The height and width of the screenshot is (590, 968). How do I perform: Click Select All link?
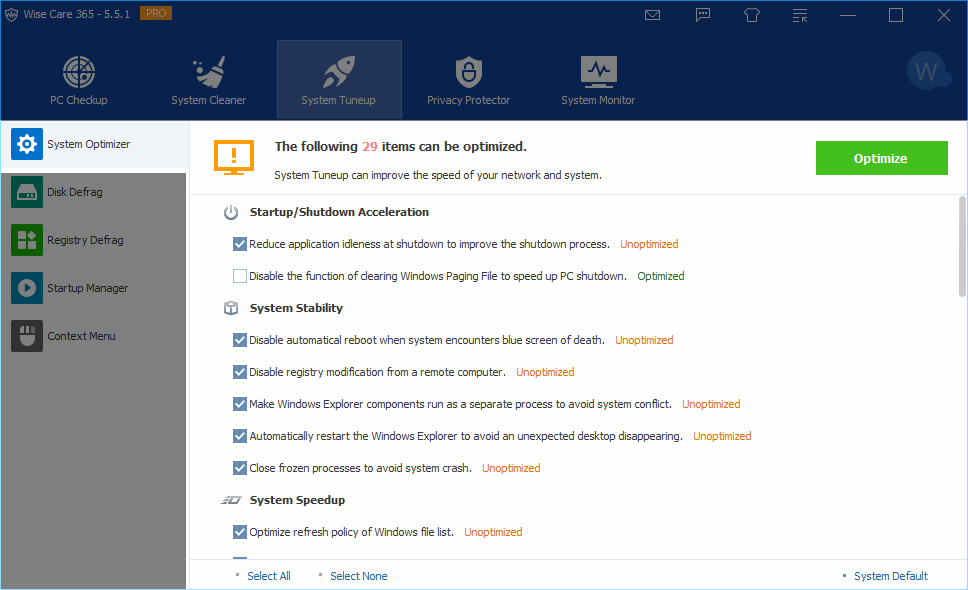269,576
